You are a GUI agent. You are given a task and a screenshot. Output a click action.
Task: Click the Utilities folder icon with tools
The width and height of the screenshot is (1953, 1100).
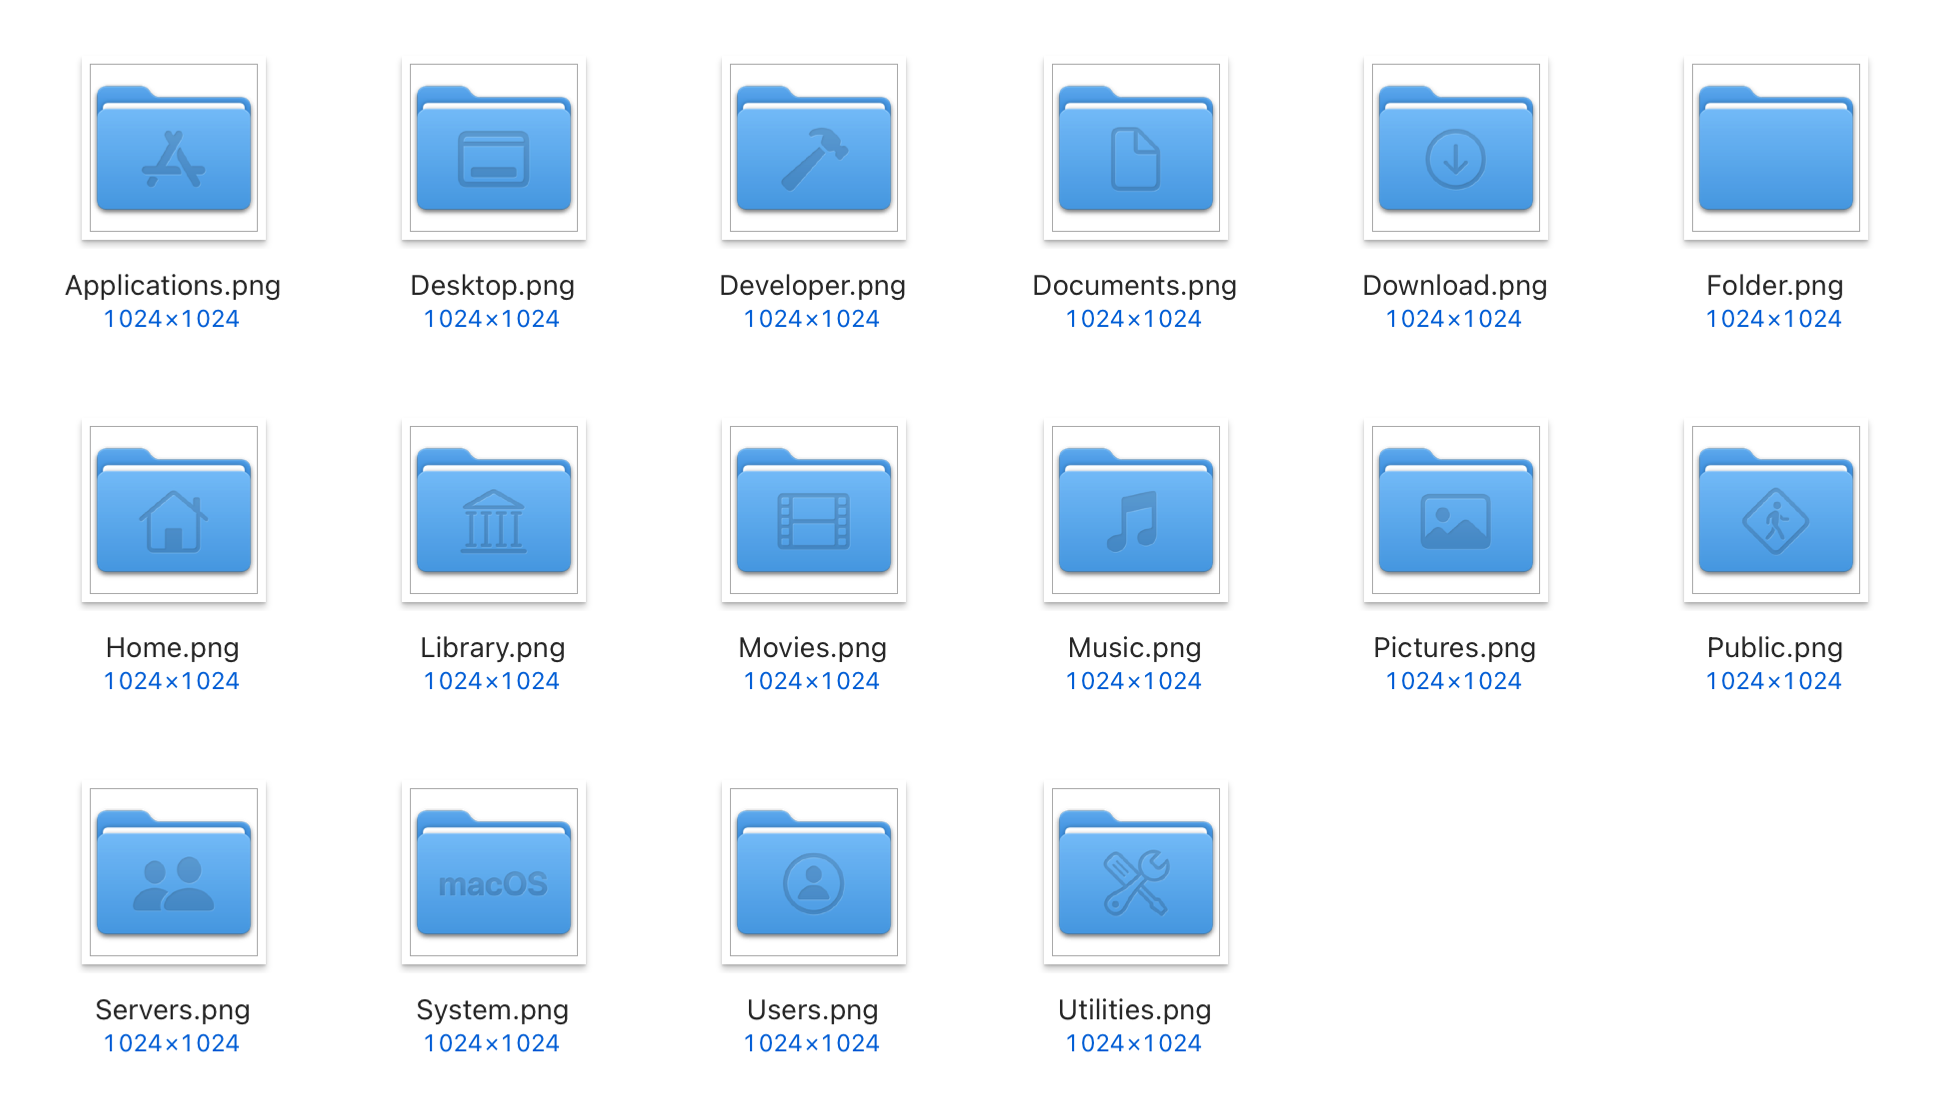pos(1136,873)
